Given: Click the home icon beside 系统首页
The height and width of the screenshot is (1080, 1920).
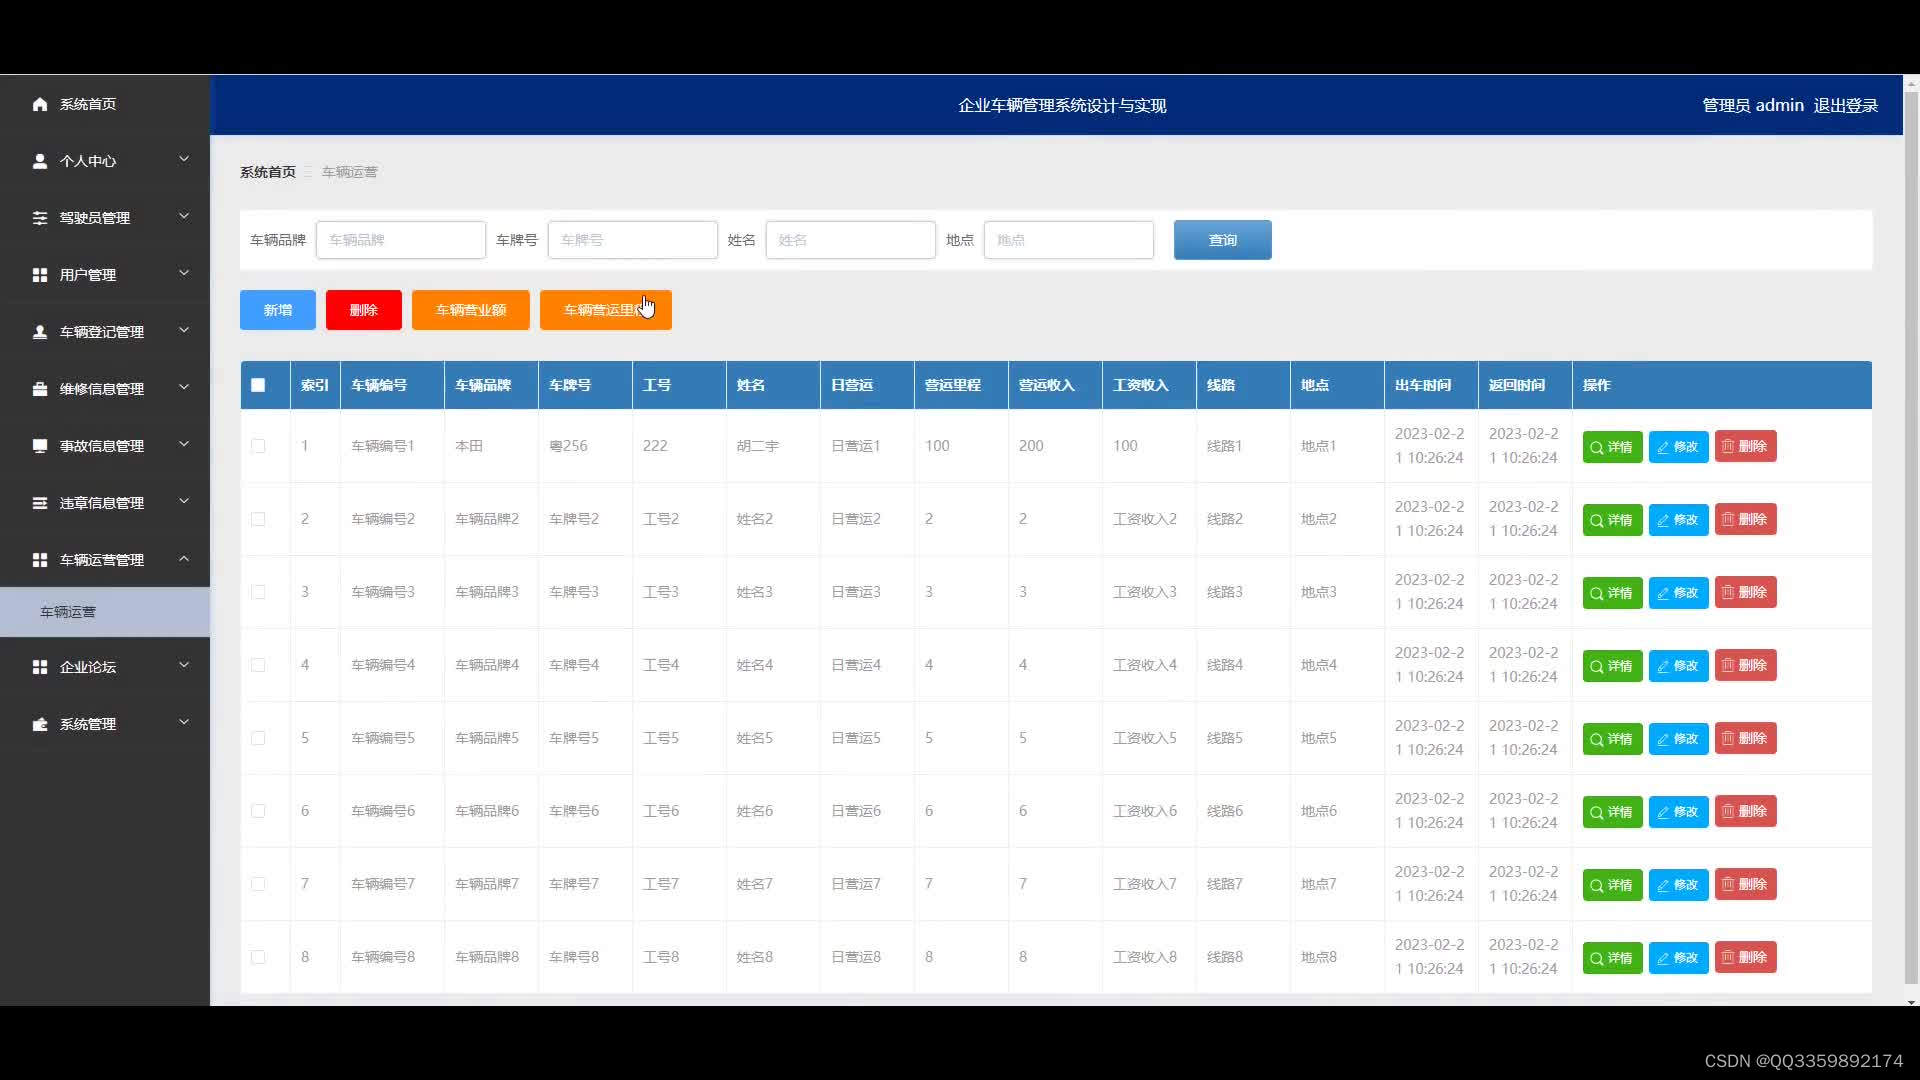Looking at the screenshot, I should tap(40, 104).
